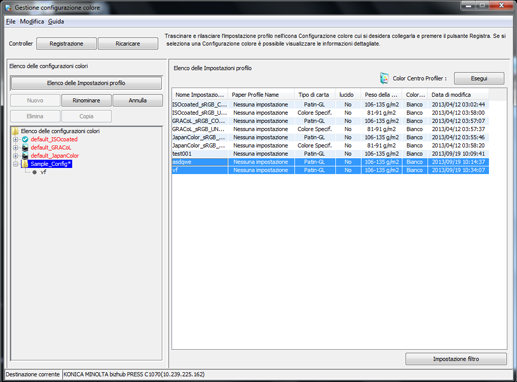Click the Color Centro Profiler icon
This screenshot has width=517, height=382.
(x=384, y=78)
